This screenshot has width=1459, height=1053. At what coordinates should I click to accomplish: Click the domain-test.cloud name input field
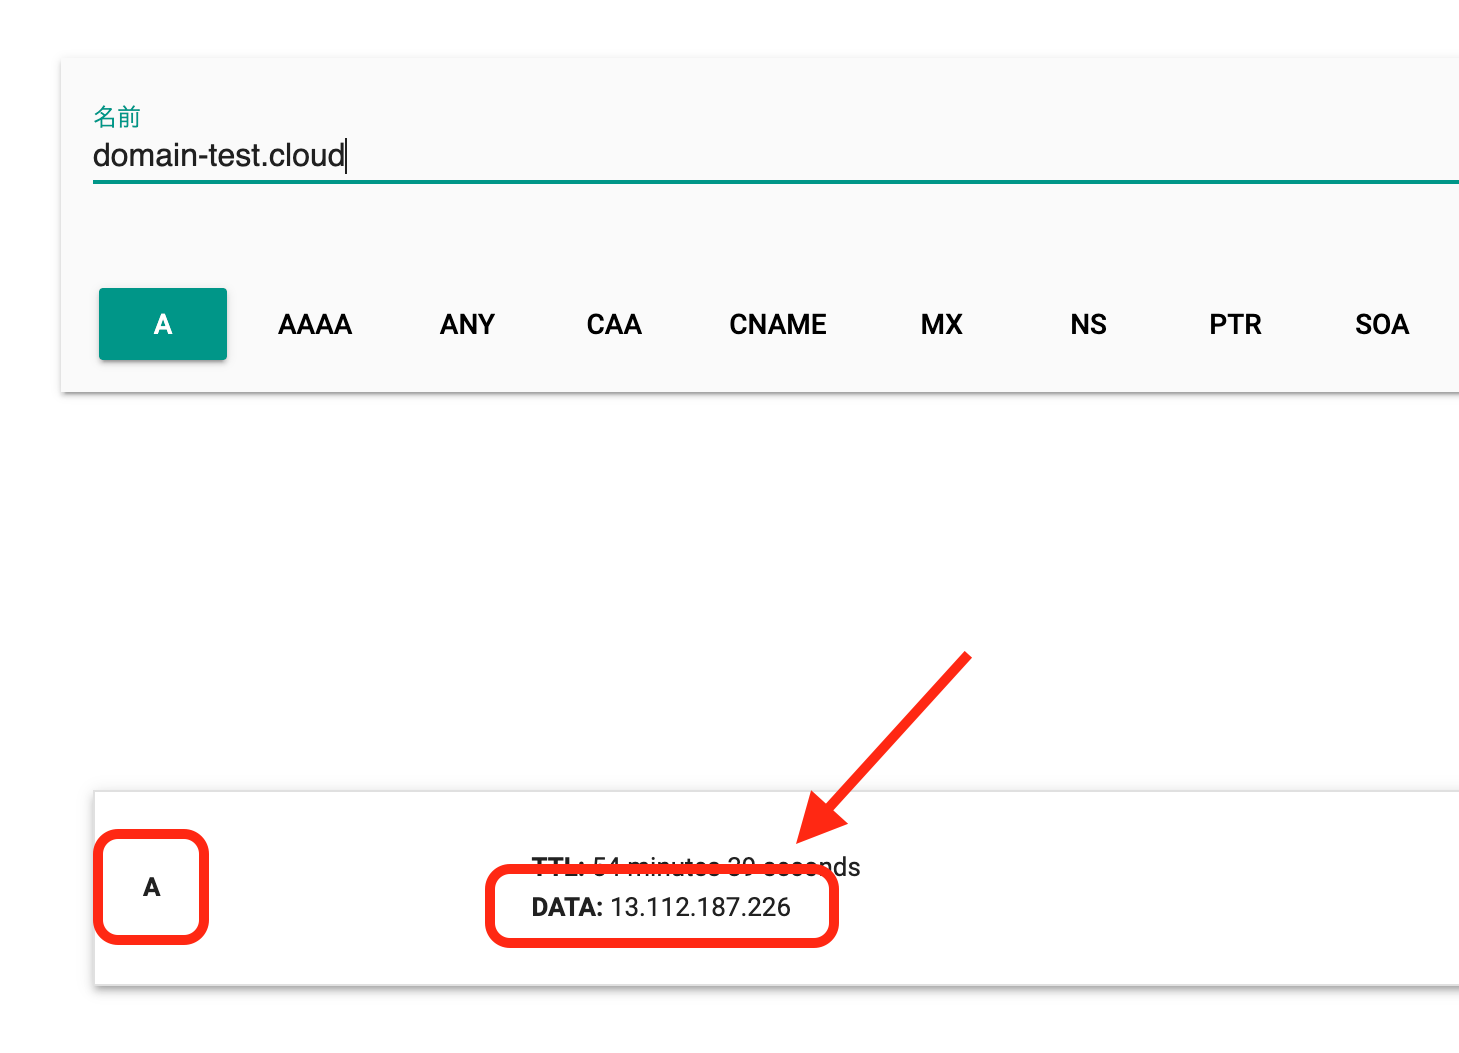tap(600, 156)
